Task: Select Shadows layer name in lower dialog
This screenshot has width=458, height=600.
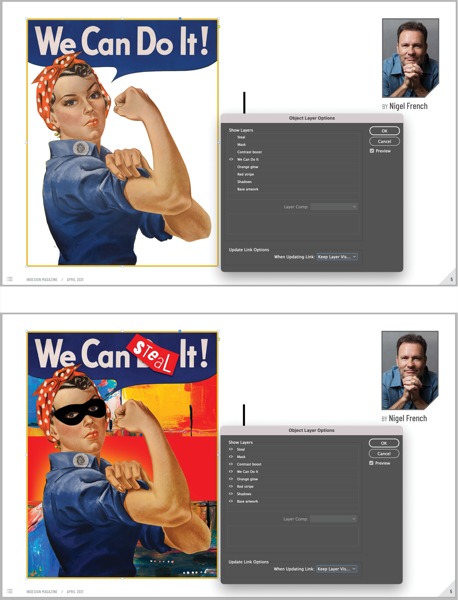Action: (244, 494)
